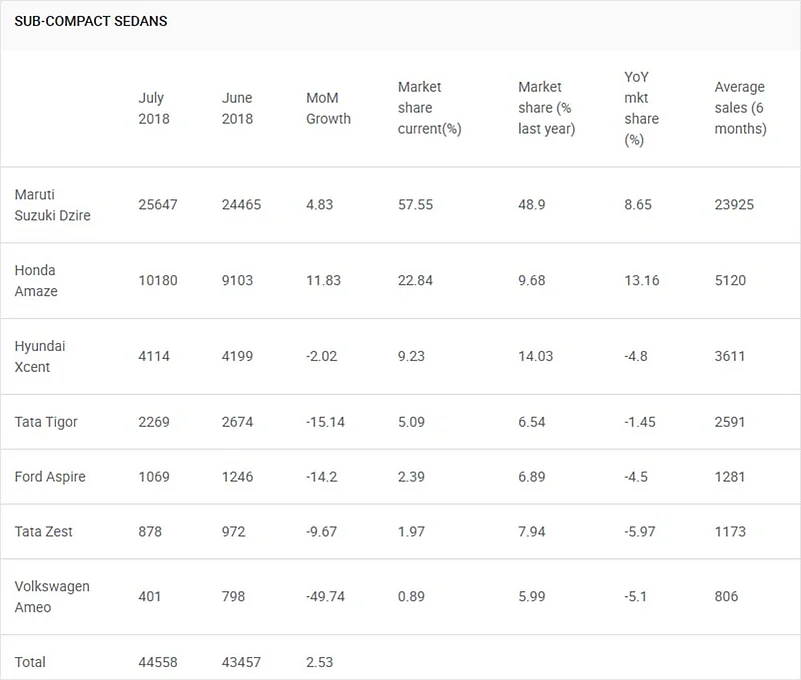This screenshot has height=680, width=801.
Task: Click the Total July 2018 value 44558
Action: tap(158, 662)
